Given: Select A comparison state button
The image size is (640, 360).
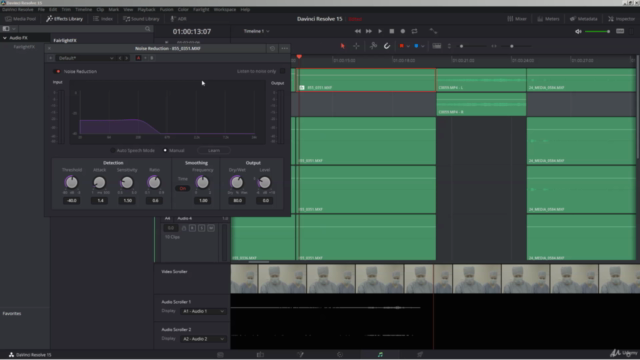Looking at the screenshot, I should 138,58.
